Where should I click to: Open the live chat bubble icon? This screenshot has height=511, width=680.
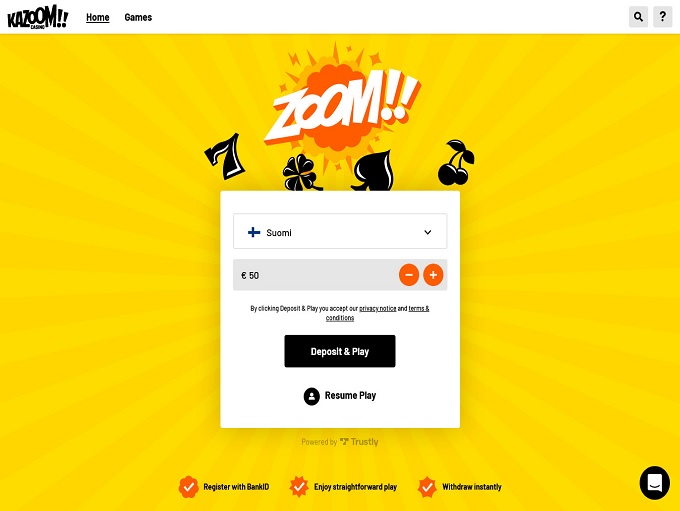tap(655, 483)
